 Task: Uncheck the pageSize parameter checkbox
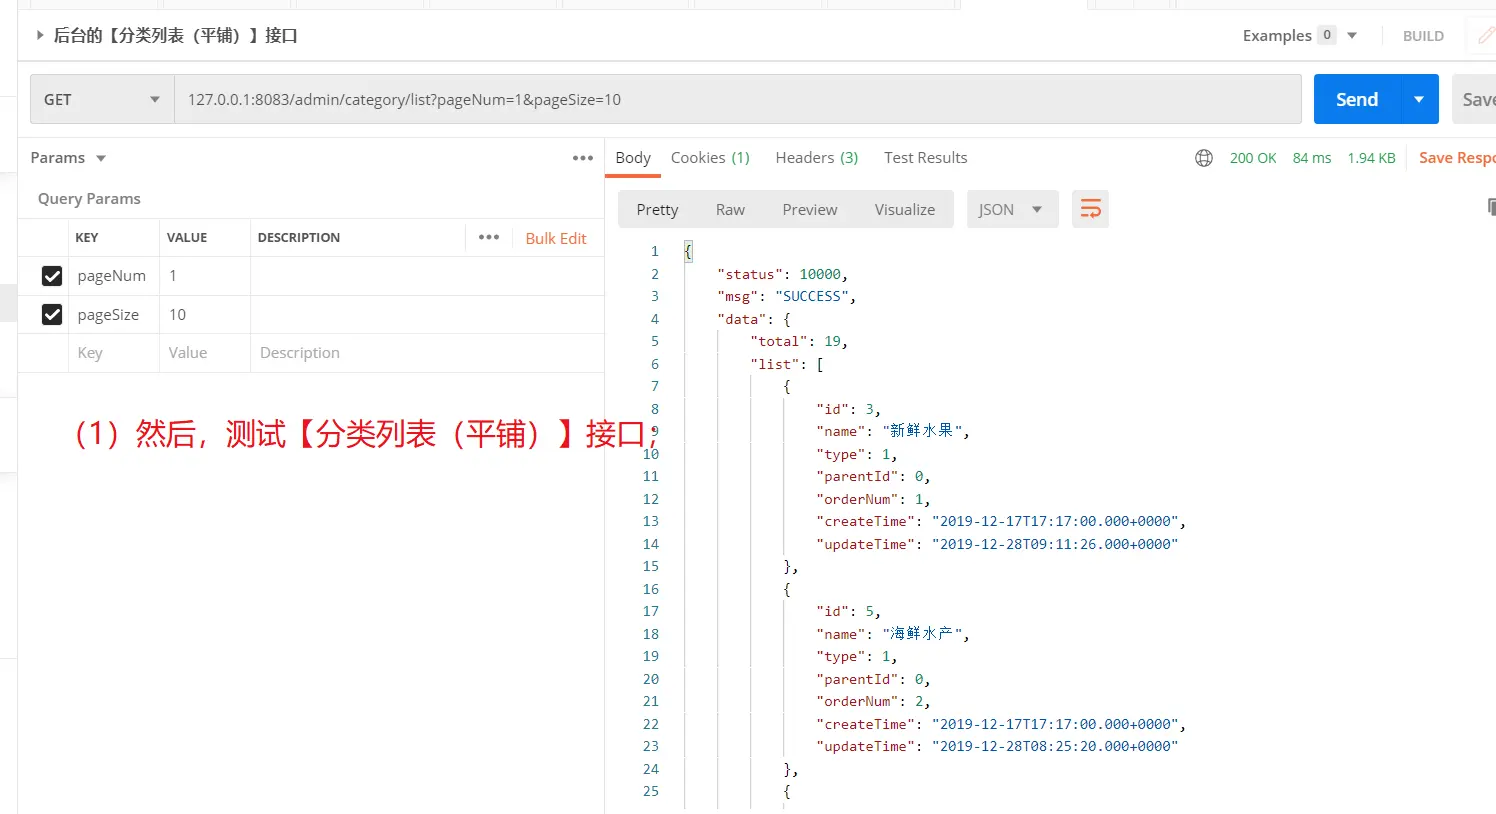52,315
